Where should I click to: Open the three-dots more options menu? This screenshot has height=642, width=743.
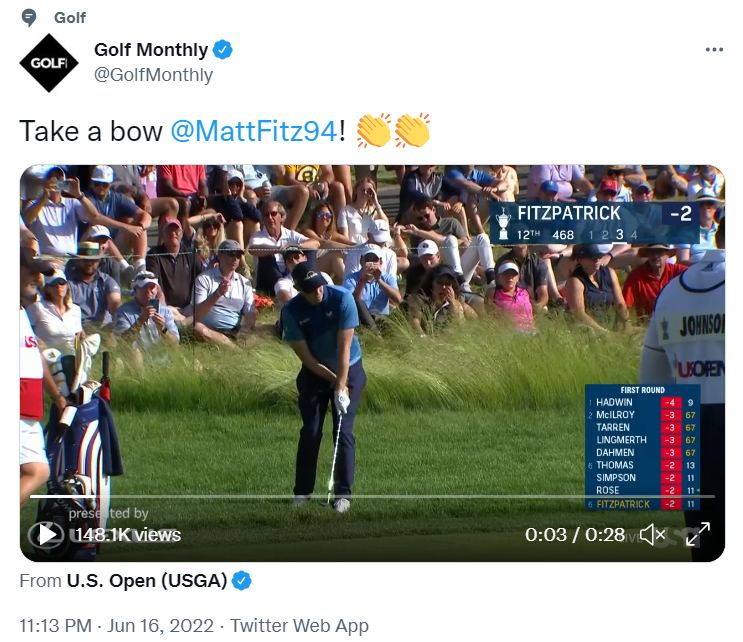(713, 50)
